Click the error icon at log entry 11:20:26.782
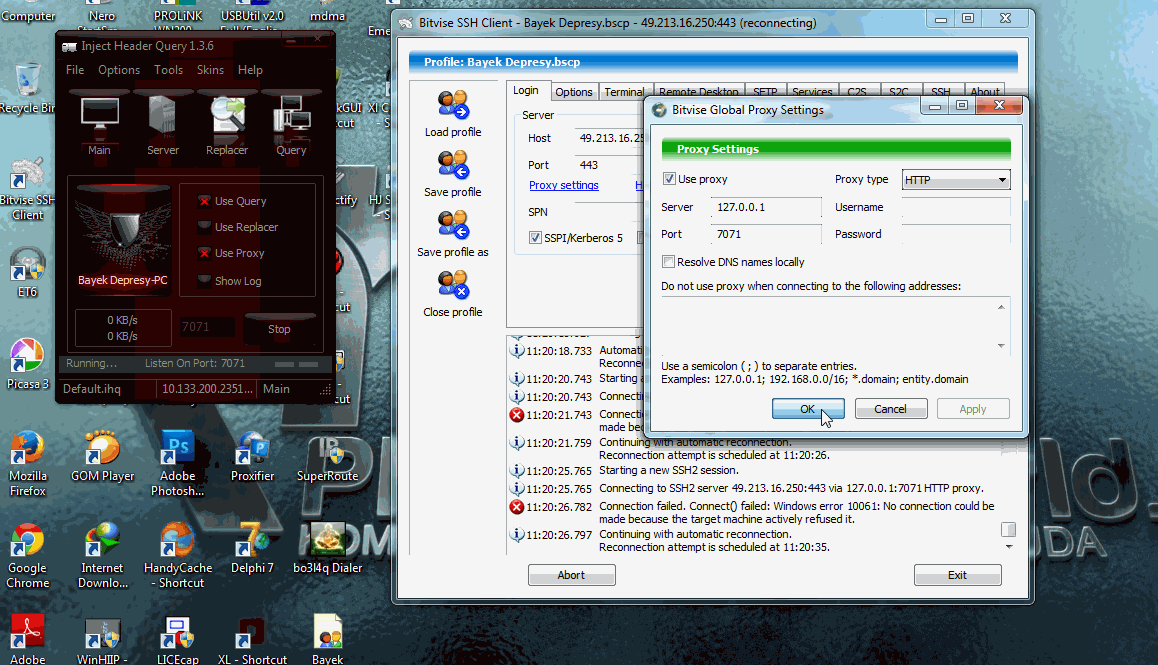 (517, 507)
